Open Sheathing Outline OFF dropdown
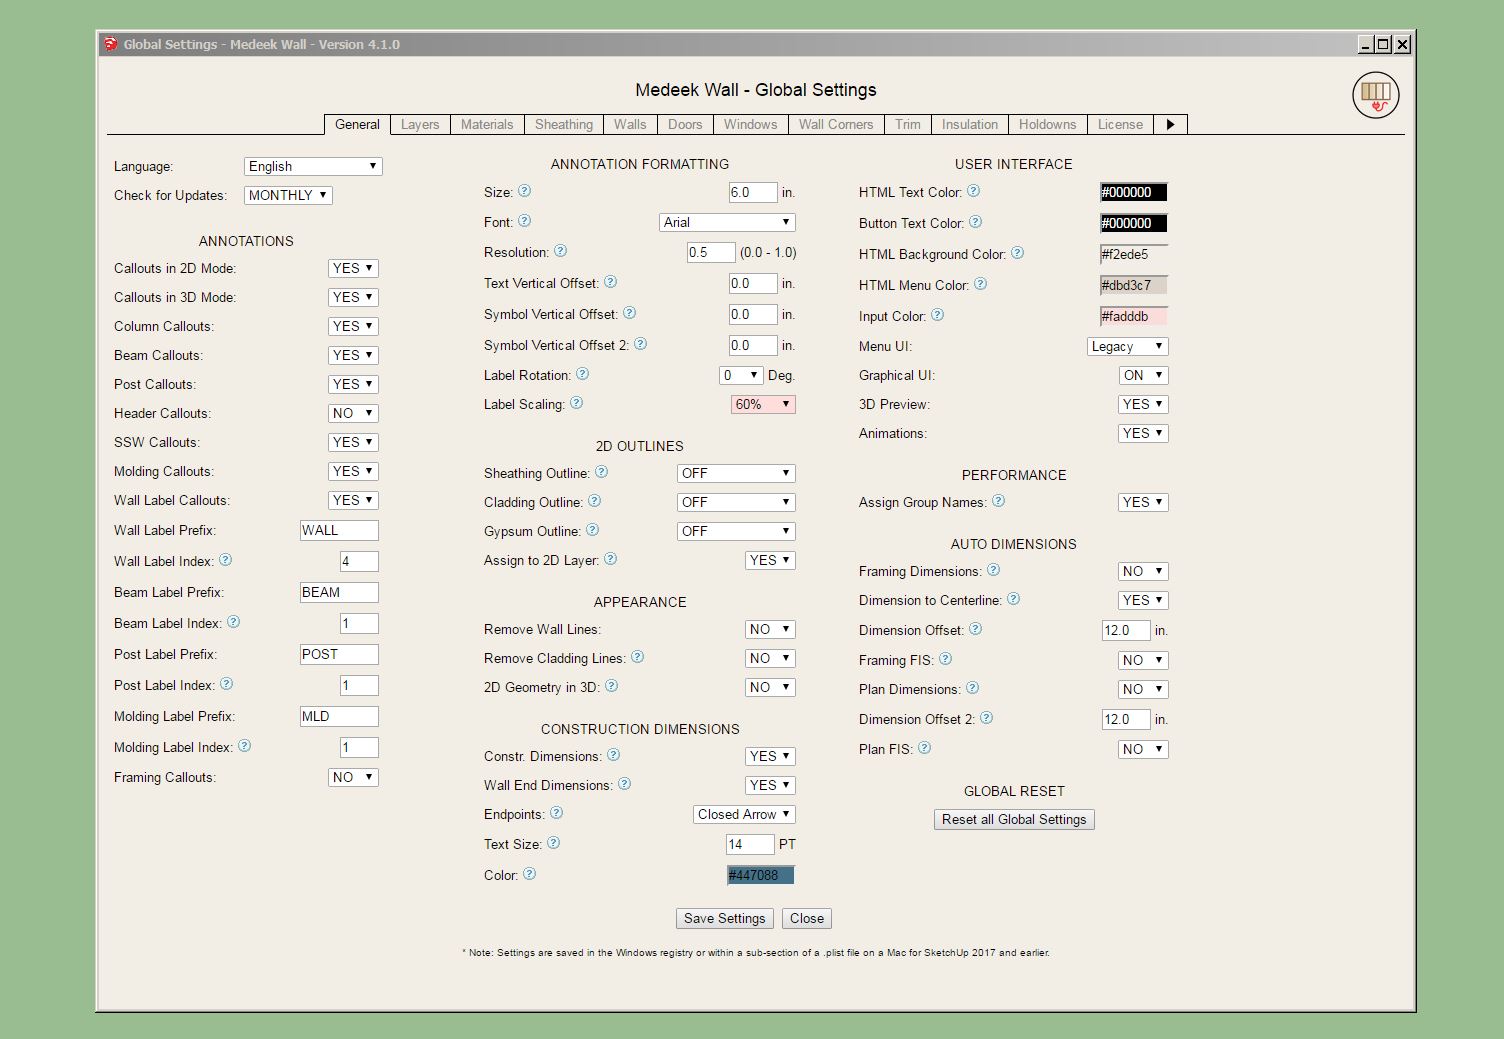The height and width of the screenshot is (1039, 1504). 736,473
